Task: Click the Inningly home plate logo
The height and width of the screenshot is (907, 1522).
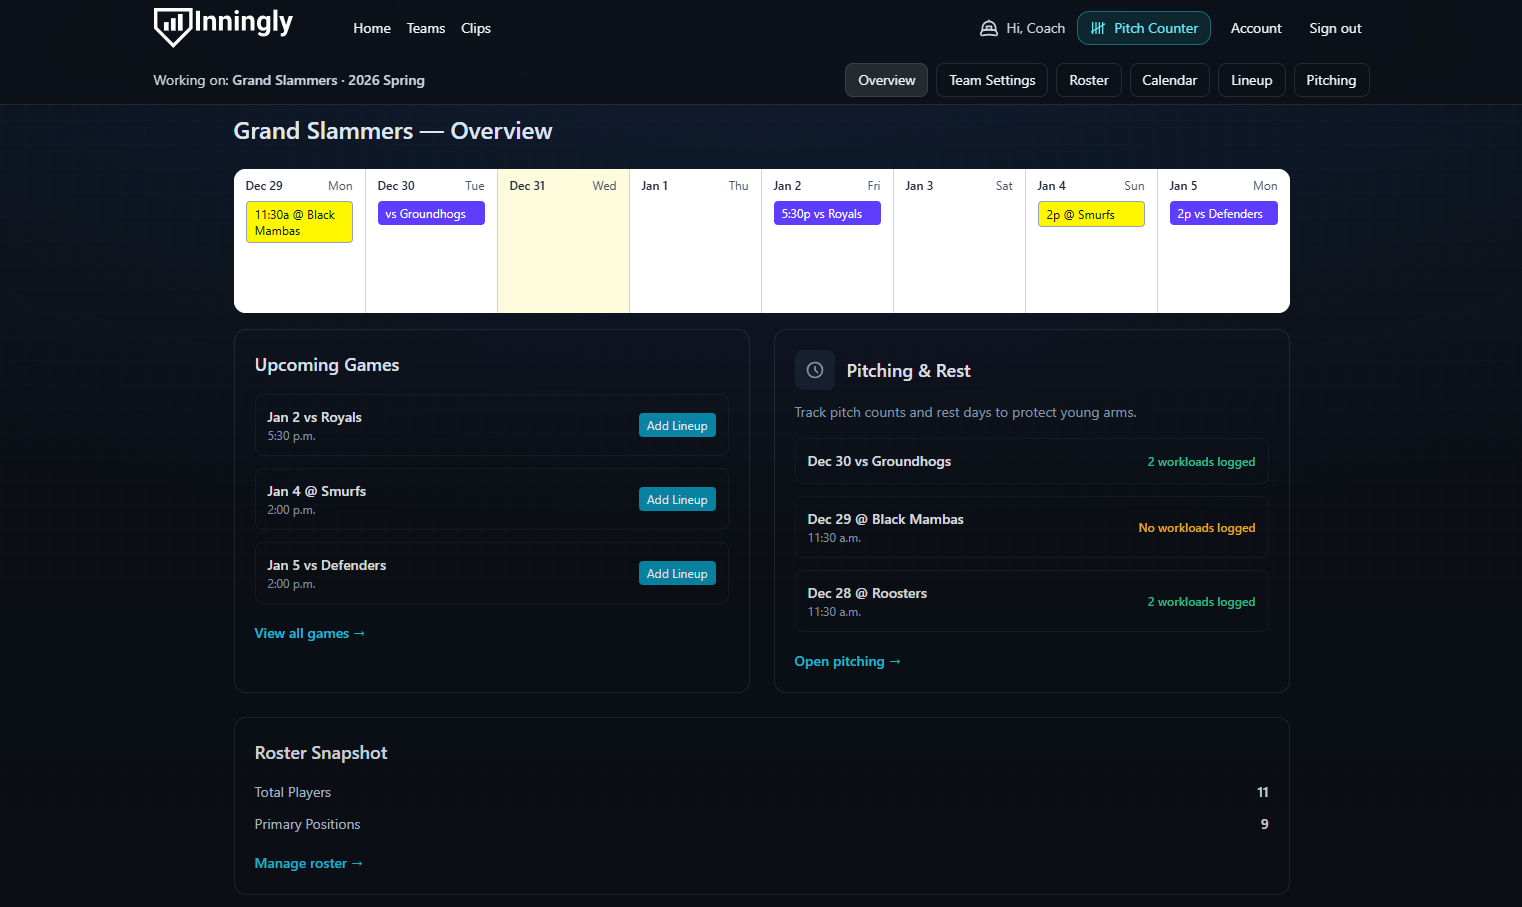Action: [172, 28]
